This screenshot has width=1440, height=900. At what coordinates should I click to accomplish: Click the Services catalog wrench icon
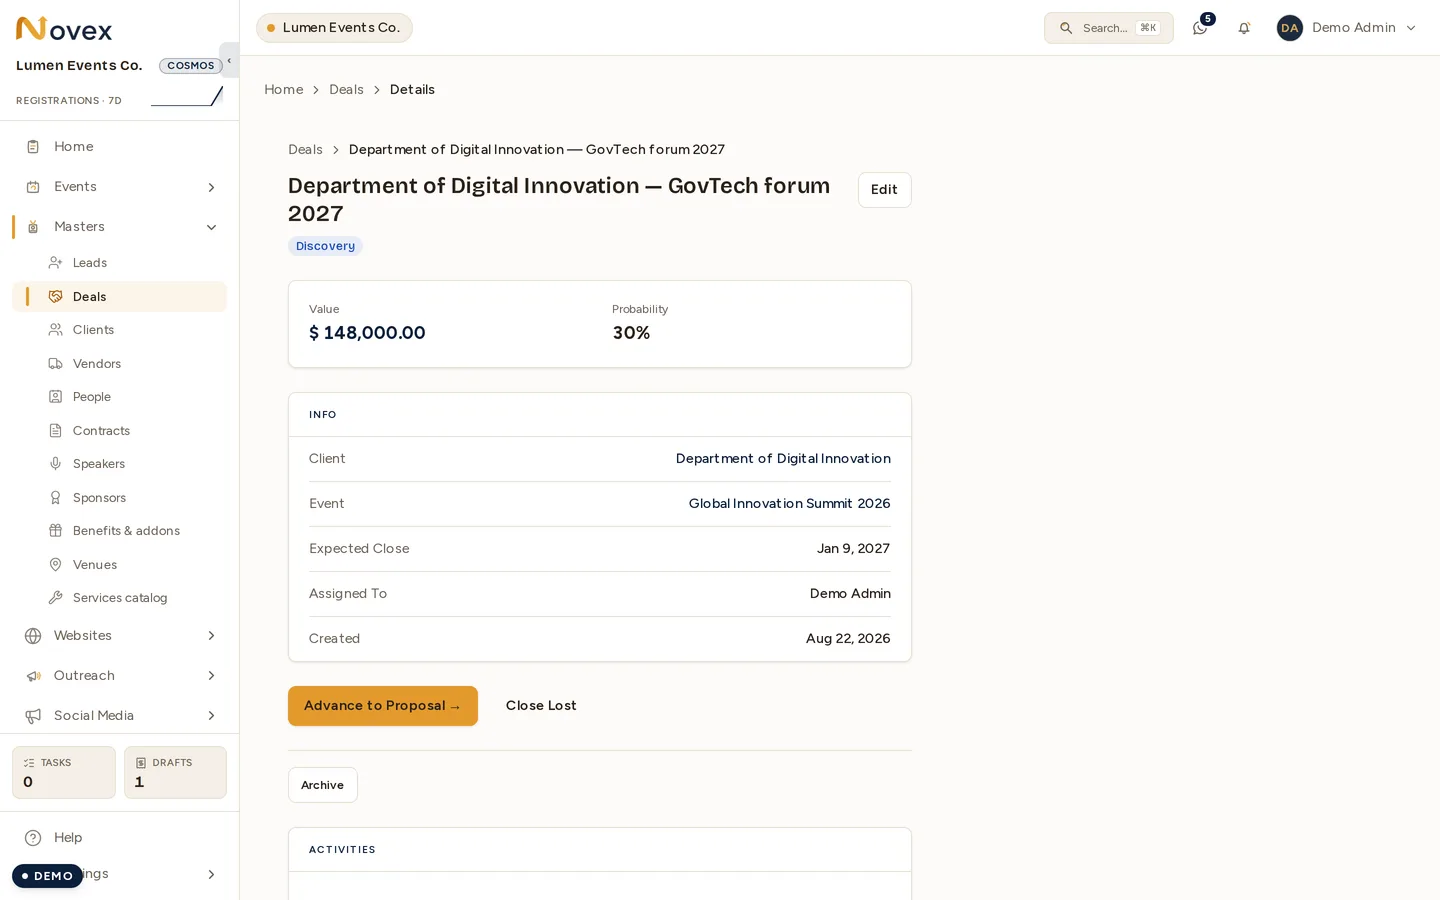[x=56, y=598]
